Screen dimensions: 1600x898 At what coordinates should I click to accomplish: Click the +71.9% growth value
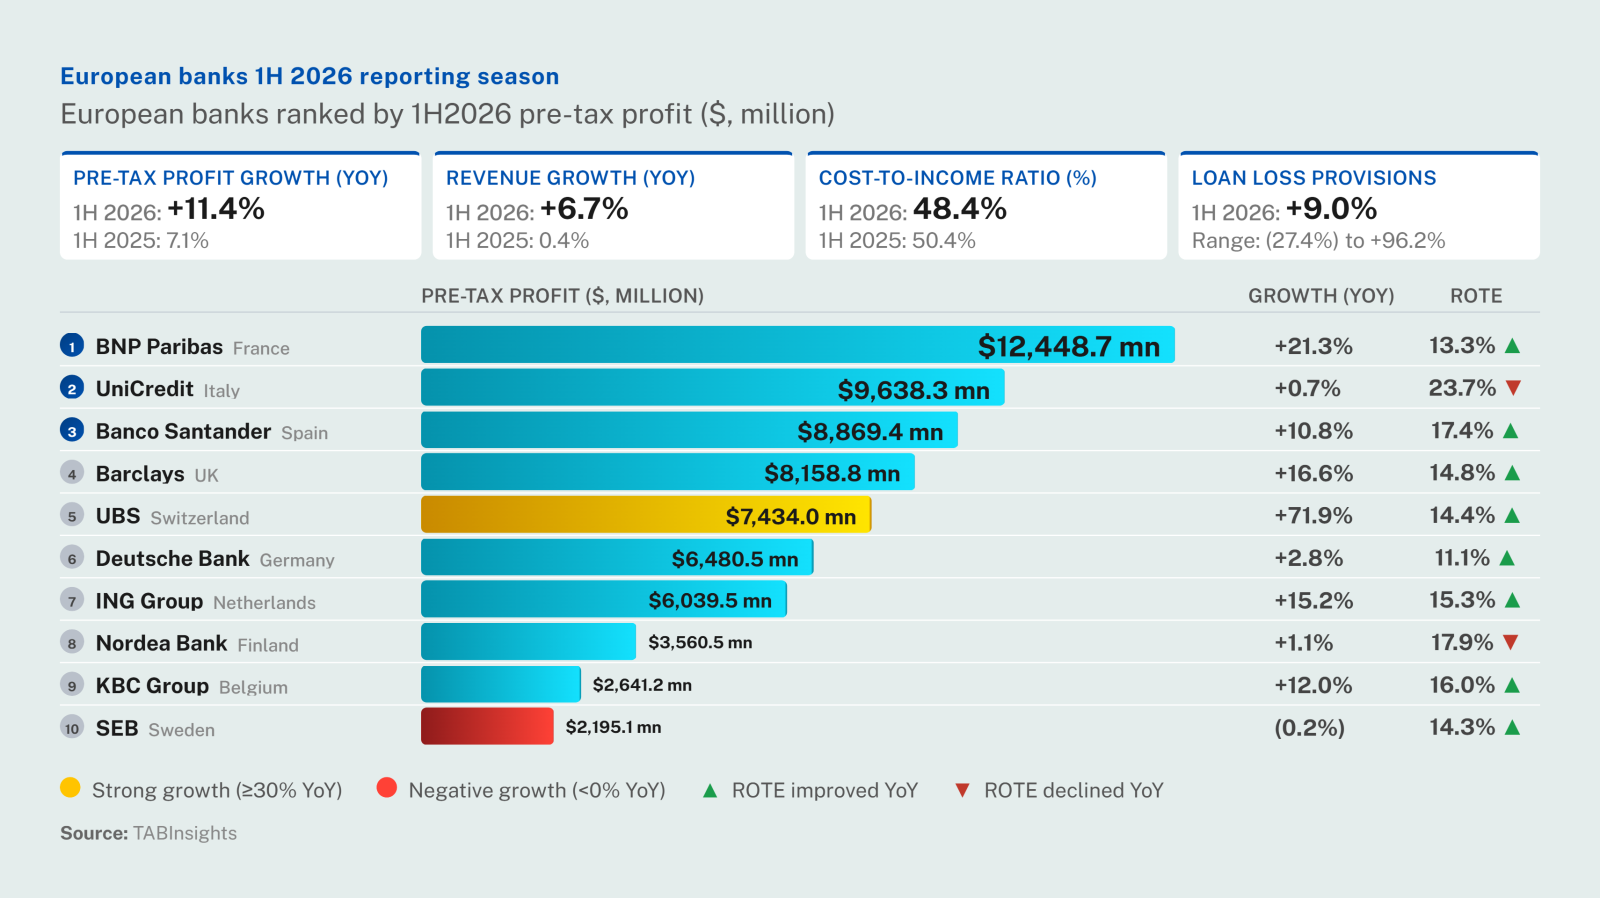(1313, 516)
